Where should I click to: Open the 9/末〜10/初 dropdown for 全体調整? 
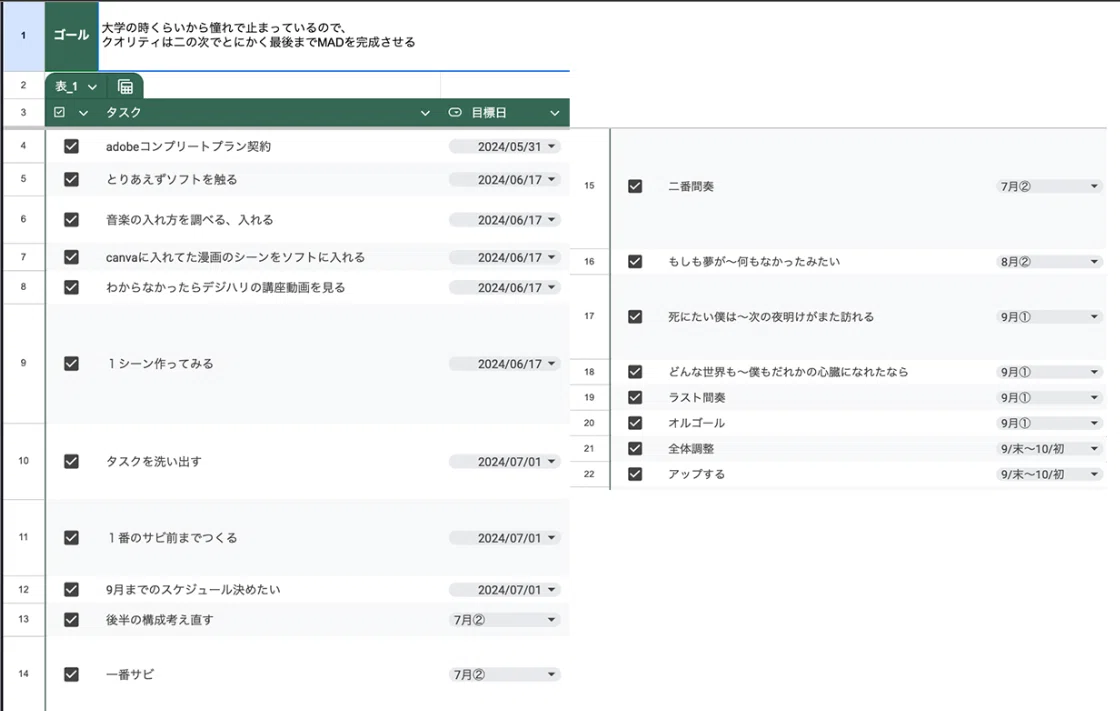1049,449
